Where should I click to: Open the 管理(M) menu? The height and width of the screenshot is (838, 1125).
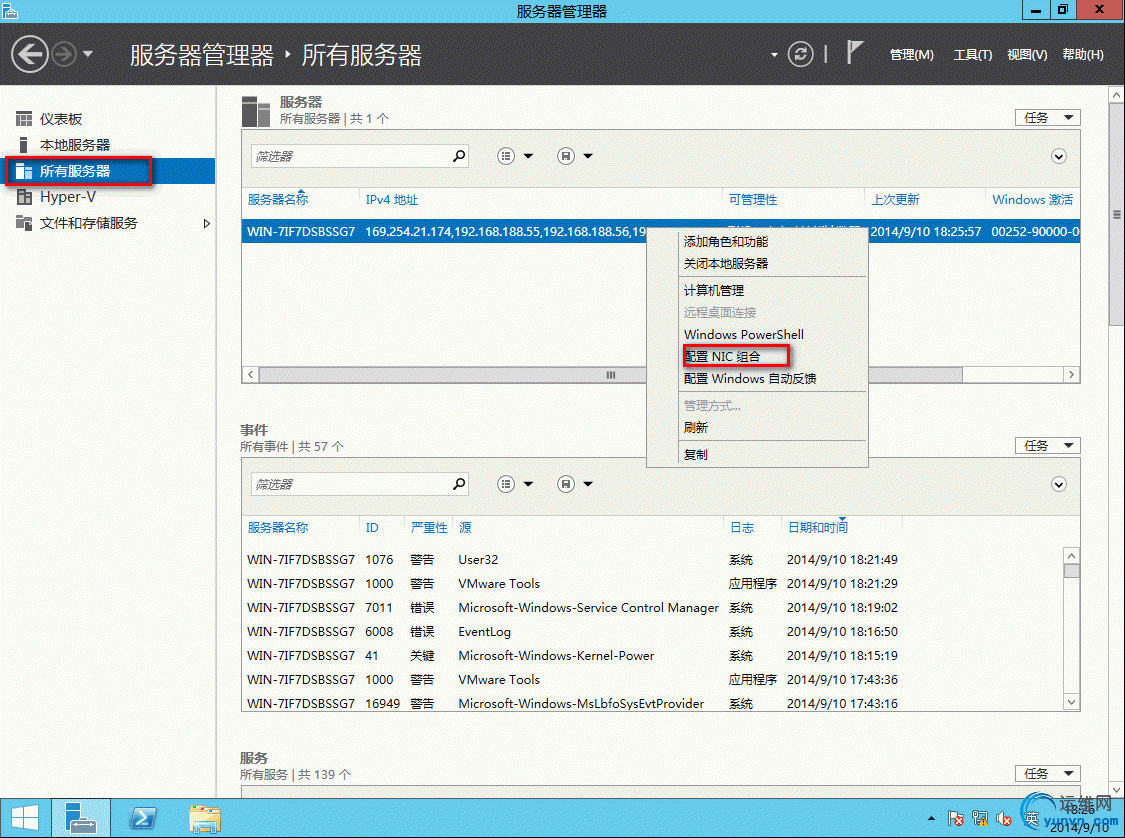pyautogui.click(x=911, y=55)
